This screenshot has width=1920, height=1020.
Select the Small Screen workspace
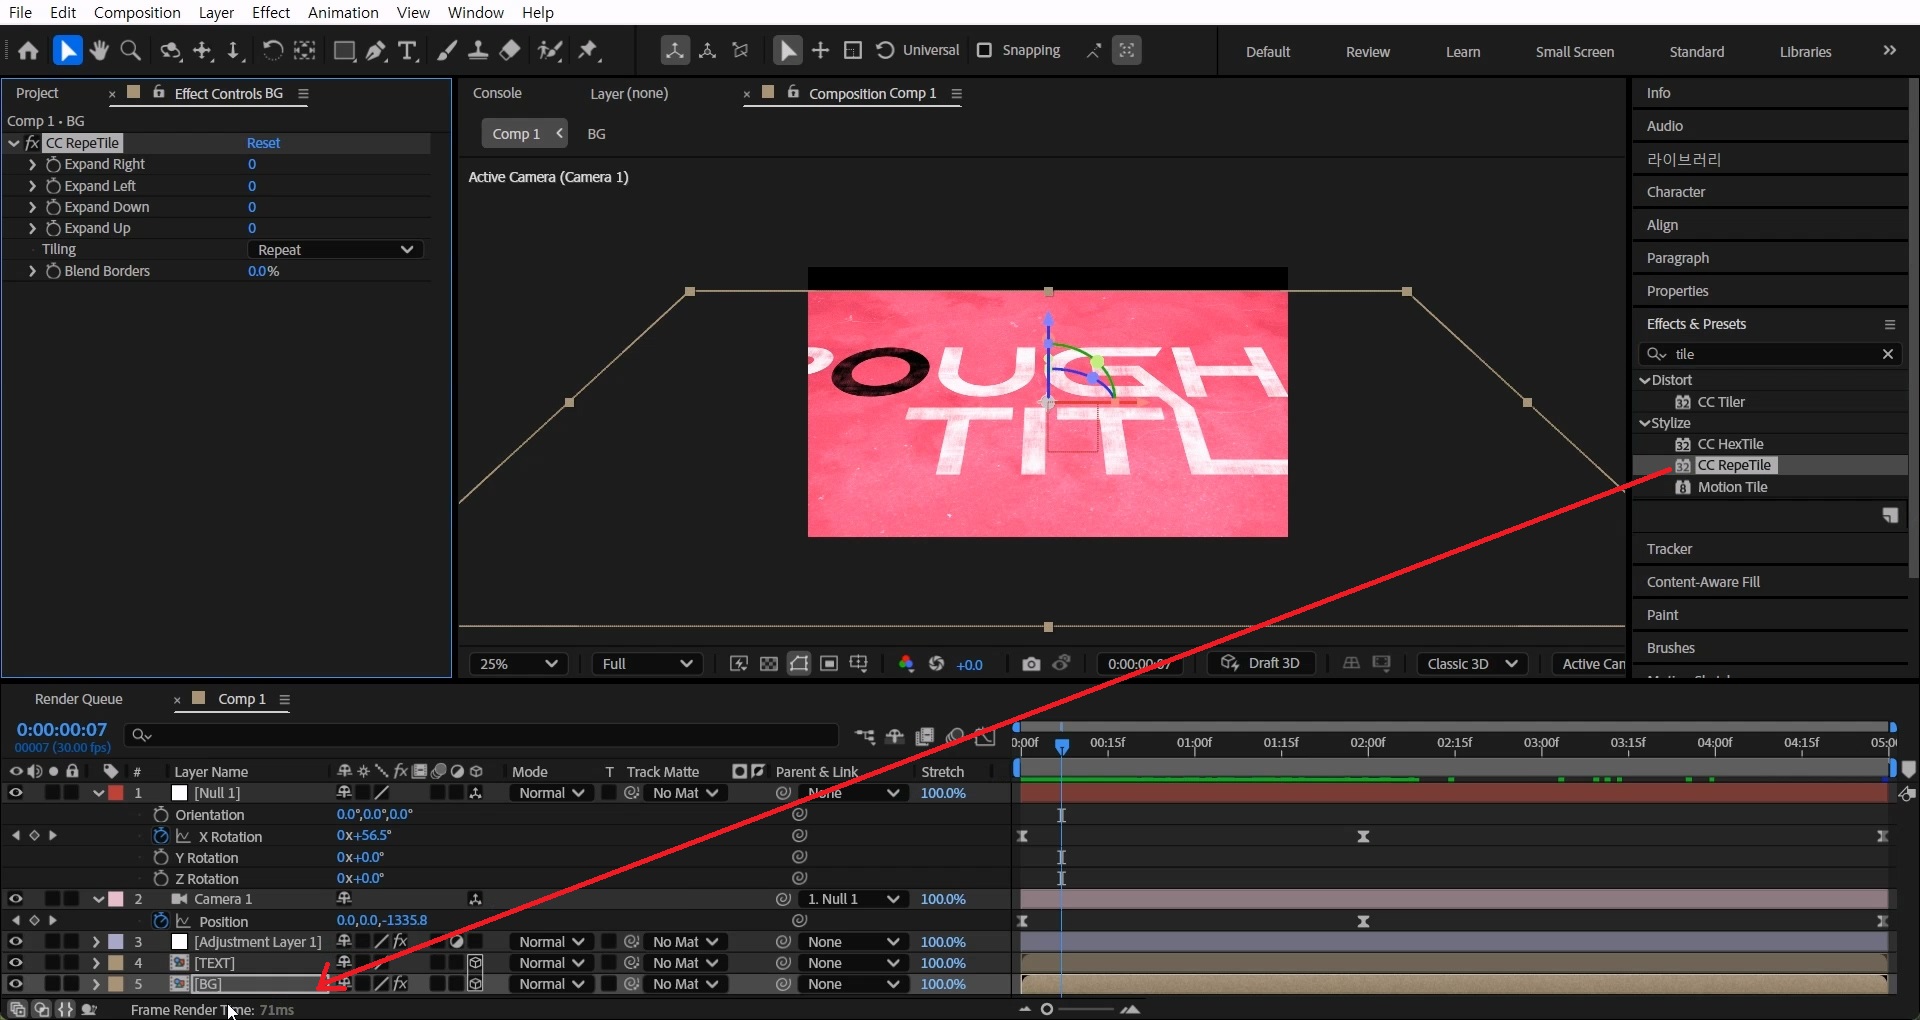tap(1575, 52)
